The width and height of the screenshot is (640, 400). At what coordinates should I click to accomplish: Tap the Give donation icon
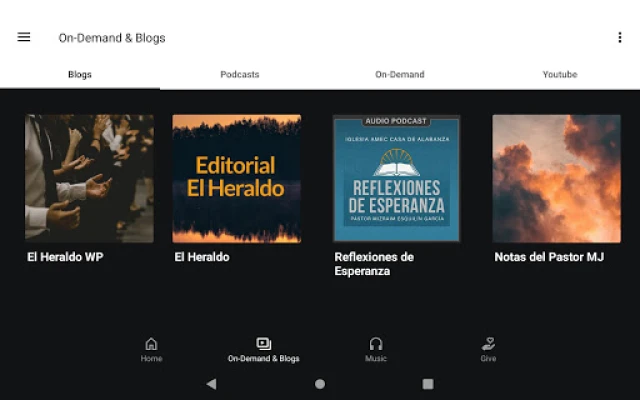click(488, 344)
